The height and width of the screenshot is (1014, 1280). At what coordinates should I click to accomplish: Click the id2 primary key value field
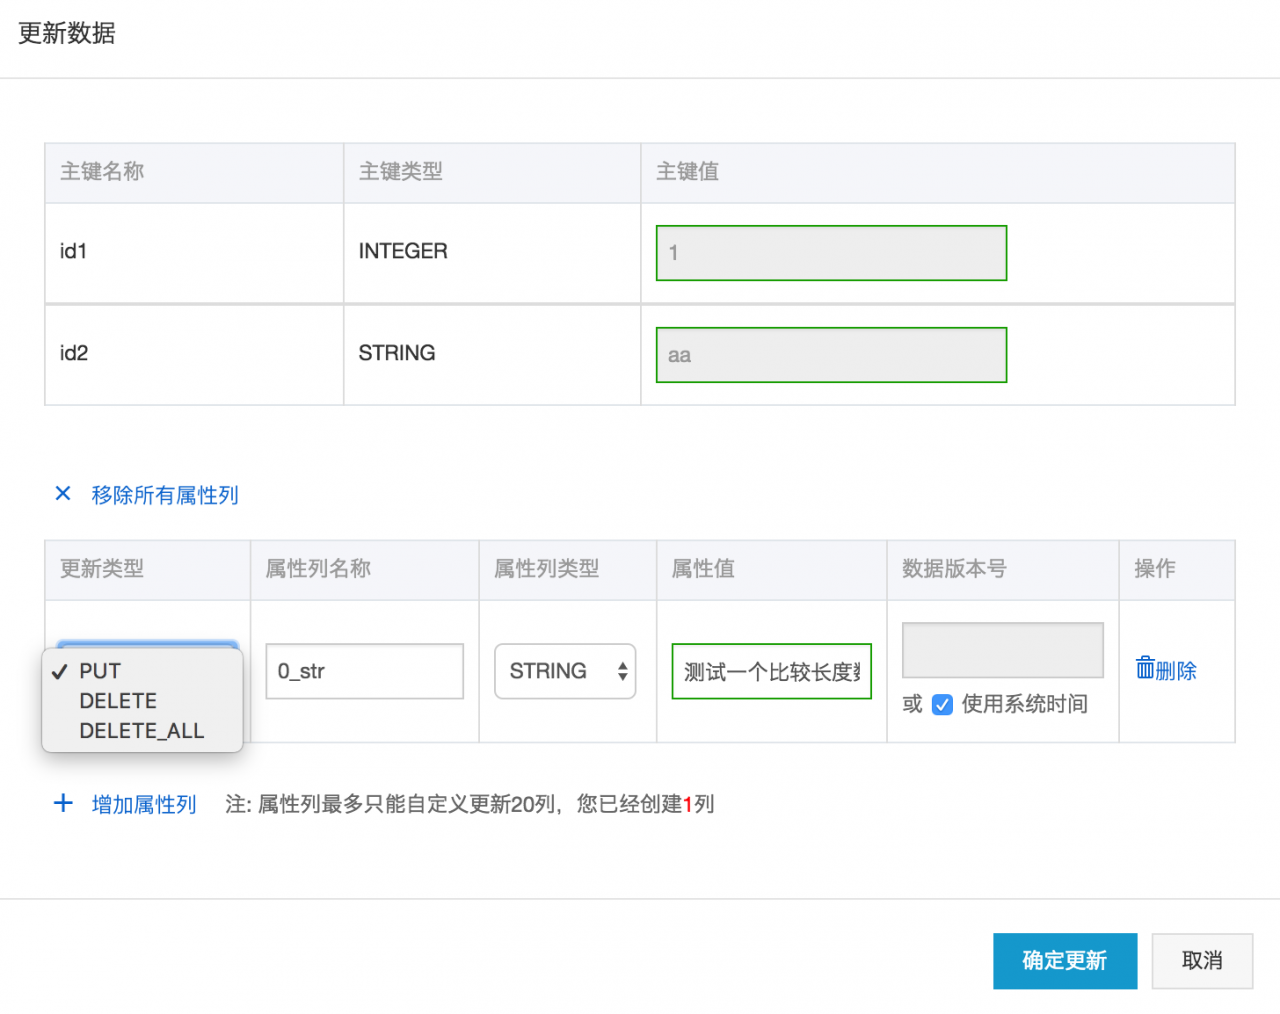831,355
